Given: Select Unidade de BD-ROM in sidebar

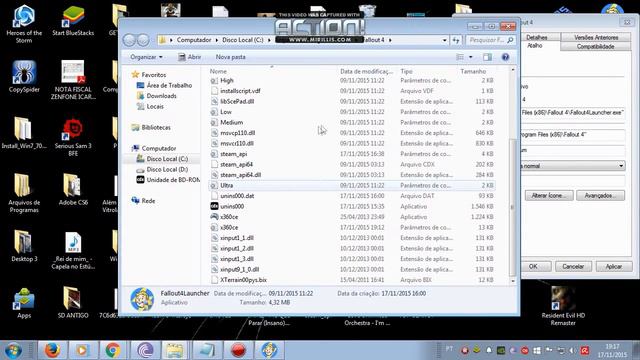Looking at the screenshot, I should click(173, 180).
